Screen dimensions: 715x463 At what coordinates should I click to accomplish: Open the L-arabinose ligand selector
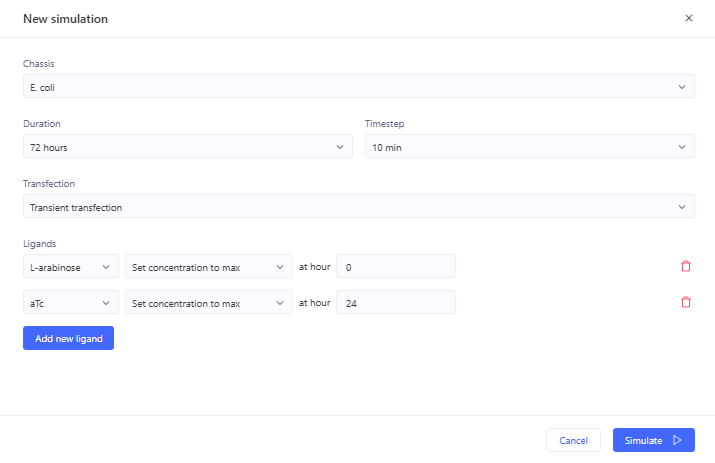[71, 266]
